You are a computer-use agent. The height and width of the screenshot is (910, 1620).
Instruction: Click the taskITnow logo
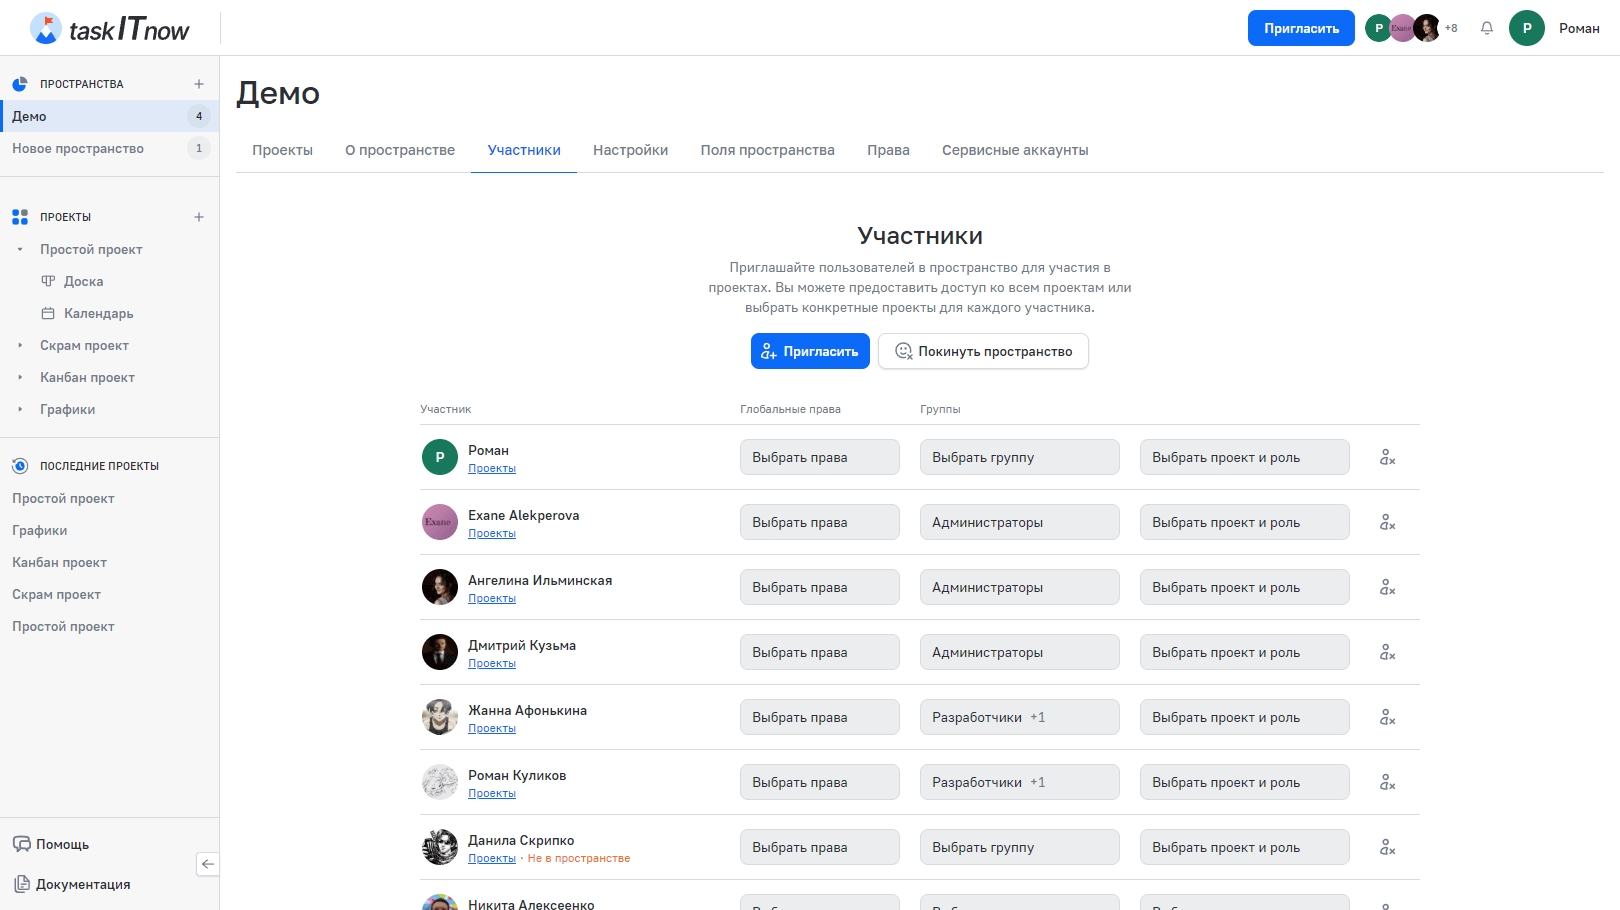tap(110, 28)
